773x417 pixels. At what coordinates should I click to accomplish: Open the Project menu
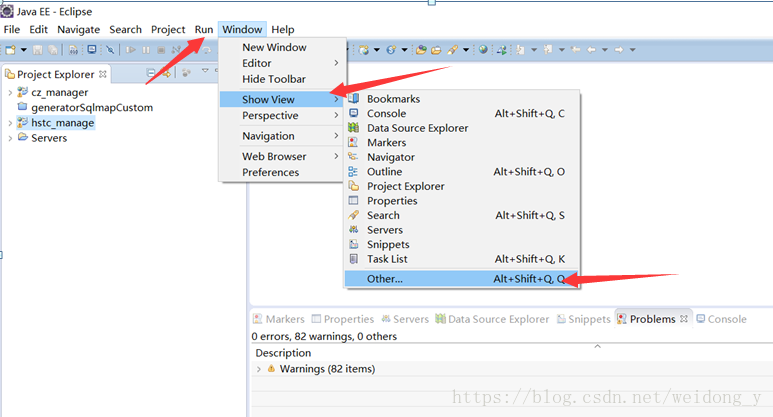point(168,30)
